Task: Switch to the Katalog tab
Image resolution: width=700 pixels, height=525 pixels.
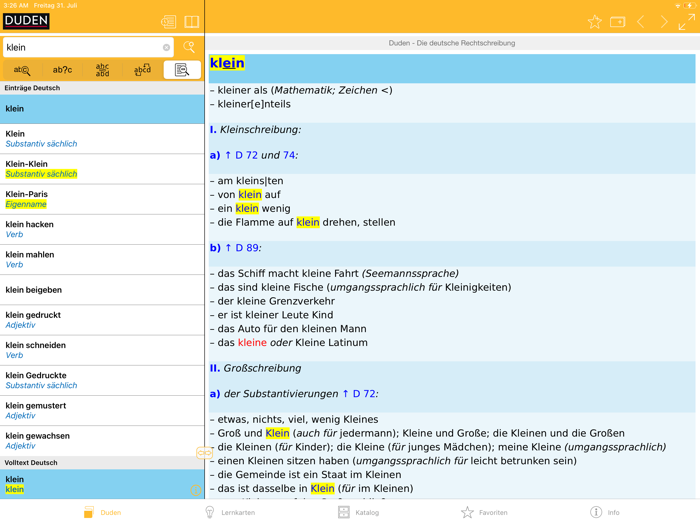Action: [x=358, y=512]
